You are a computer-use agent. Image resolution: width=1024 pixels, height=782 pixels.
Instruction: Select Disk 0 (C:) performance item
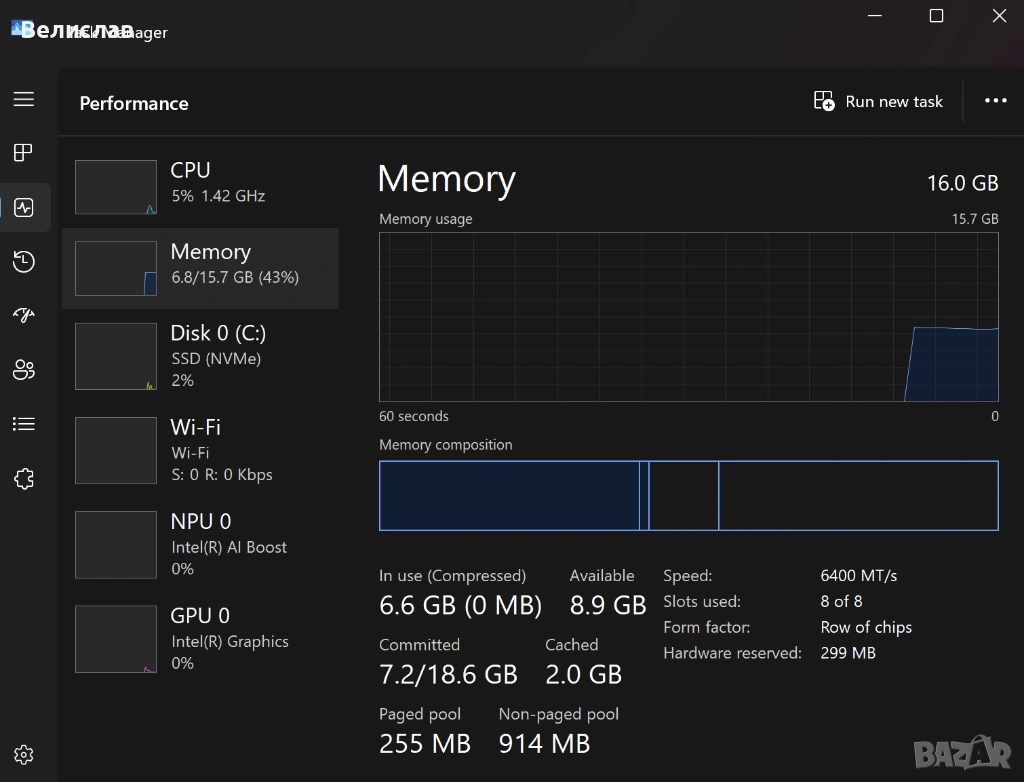point(200,356)
